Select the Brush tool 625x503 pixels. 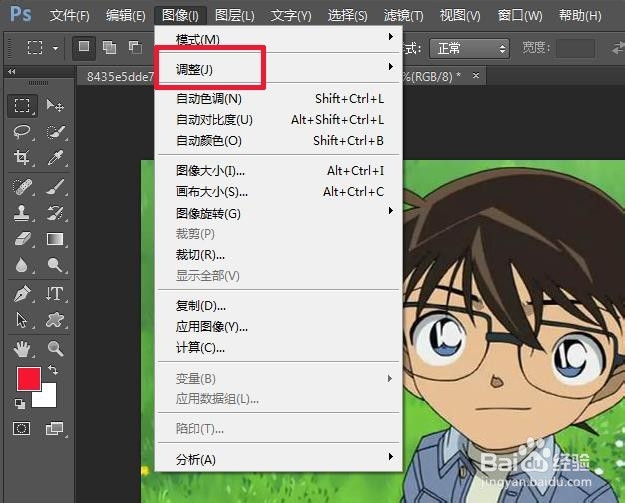coord(55,187)
